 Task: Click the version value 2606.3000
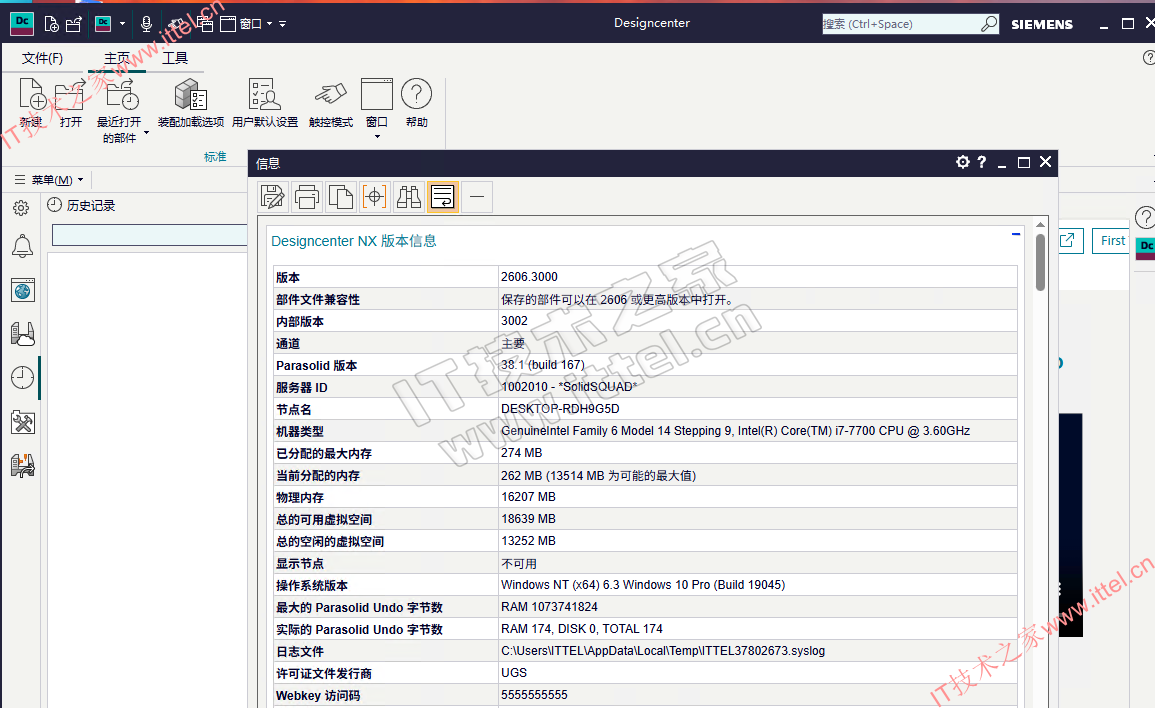529,277
